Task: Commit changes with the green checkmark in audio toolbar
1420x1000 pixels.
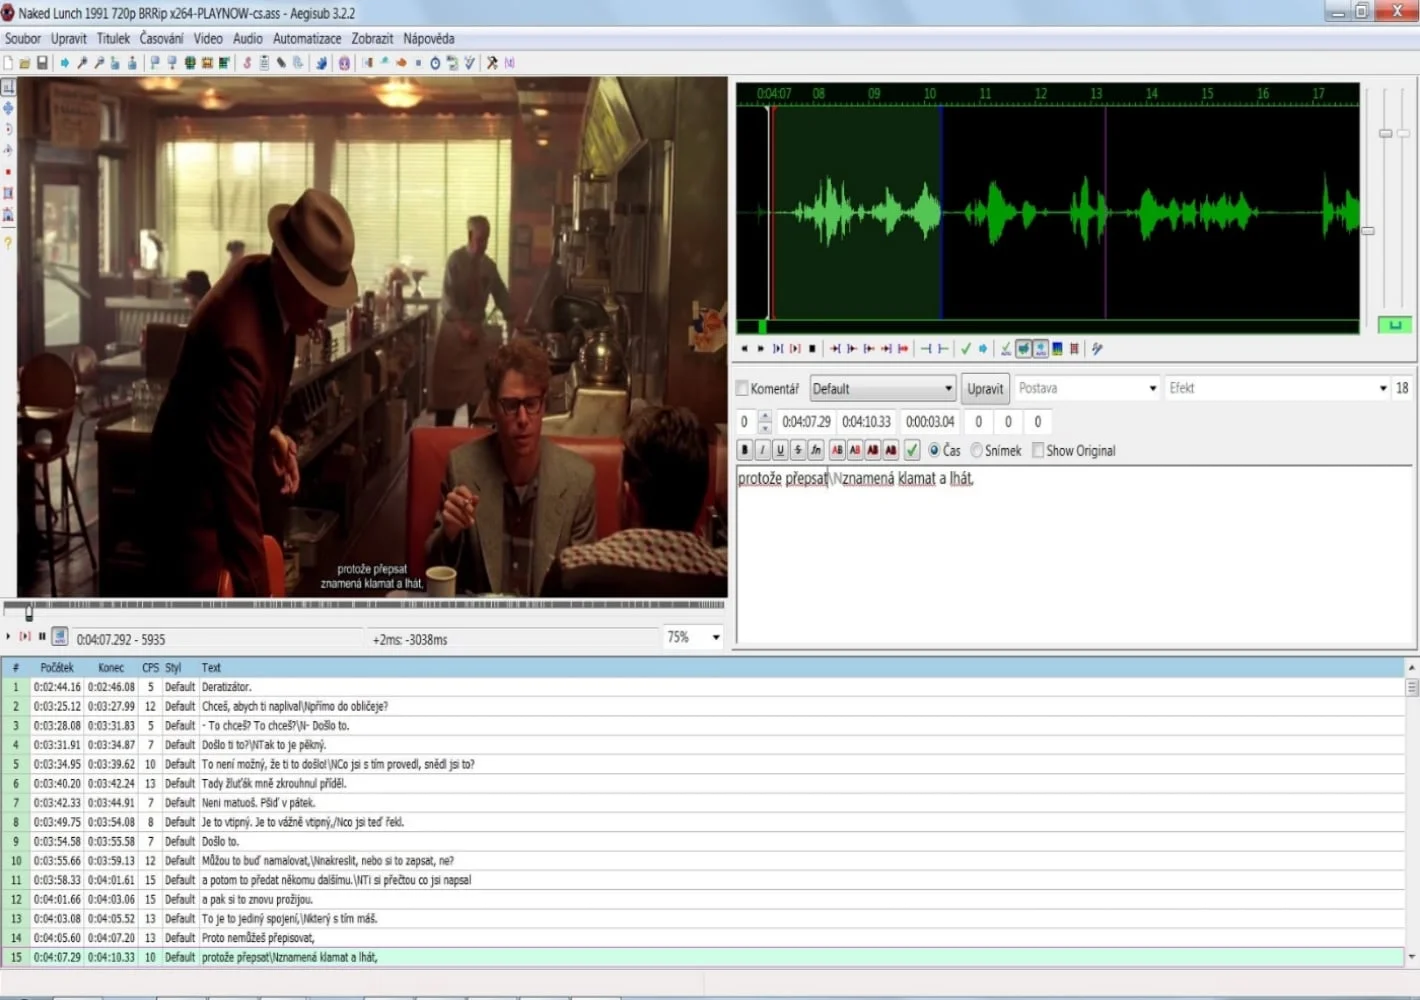Action: coord(965,349)
